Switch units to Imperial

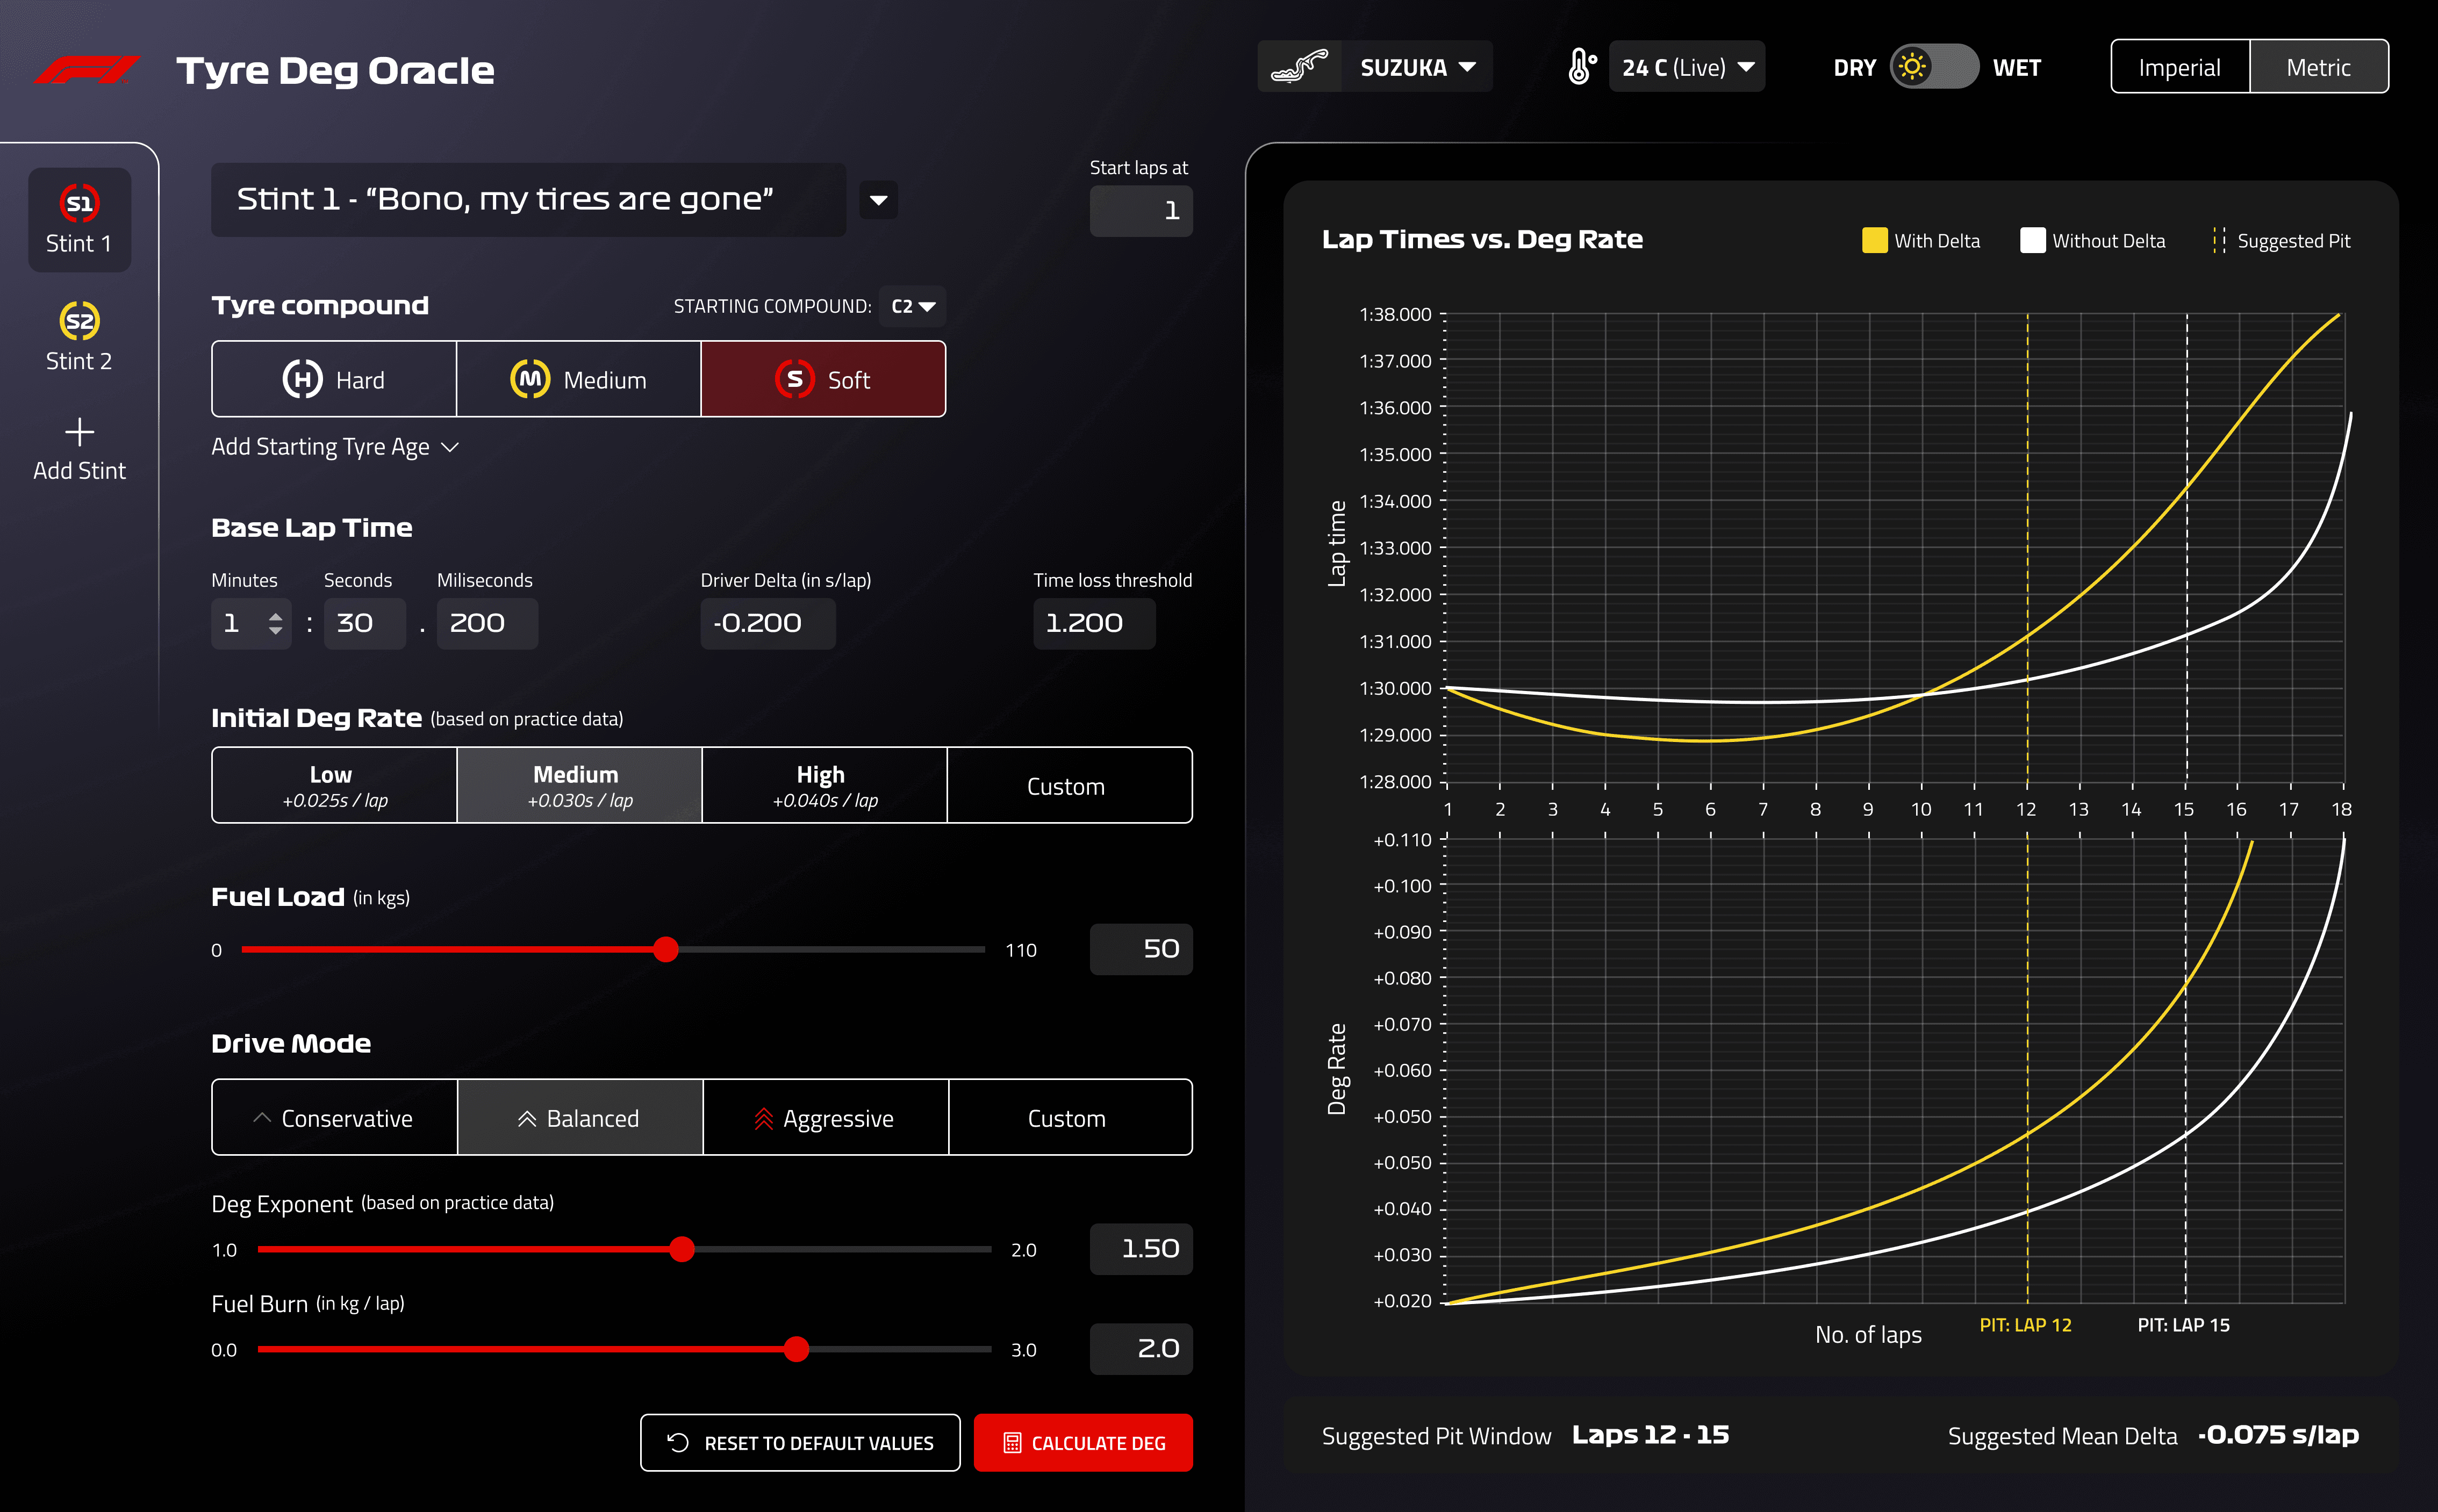pos(2179,67)
